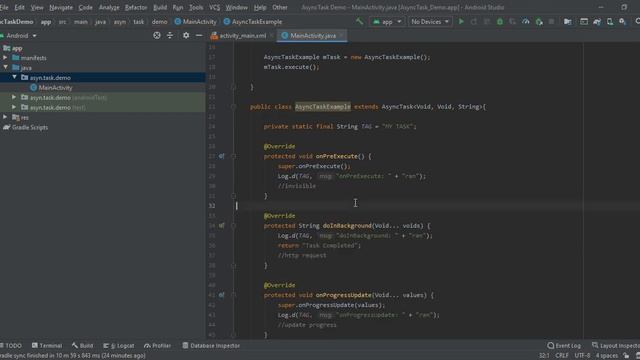Open the Event Log
Viewport: 640px width, 360px height.
(564, 346)
